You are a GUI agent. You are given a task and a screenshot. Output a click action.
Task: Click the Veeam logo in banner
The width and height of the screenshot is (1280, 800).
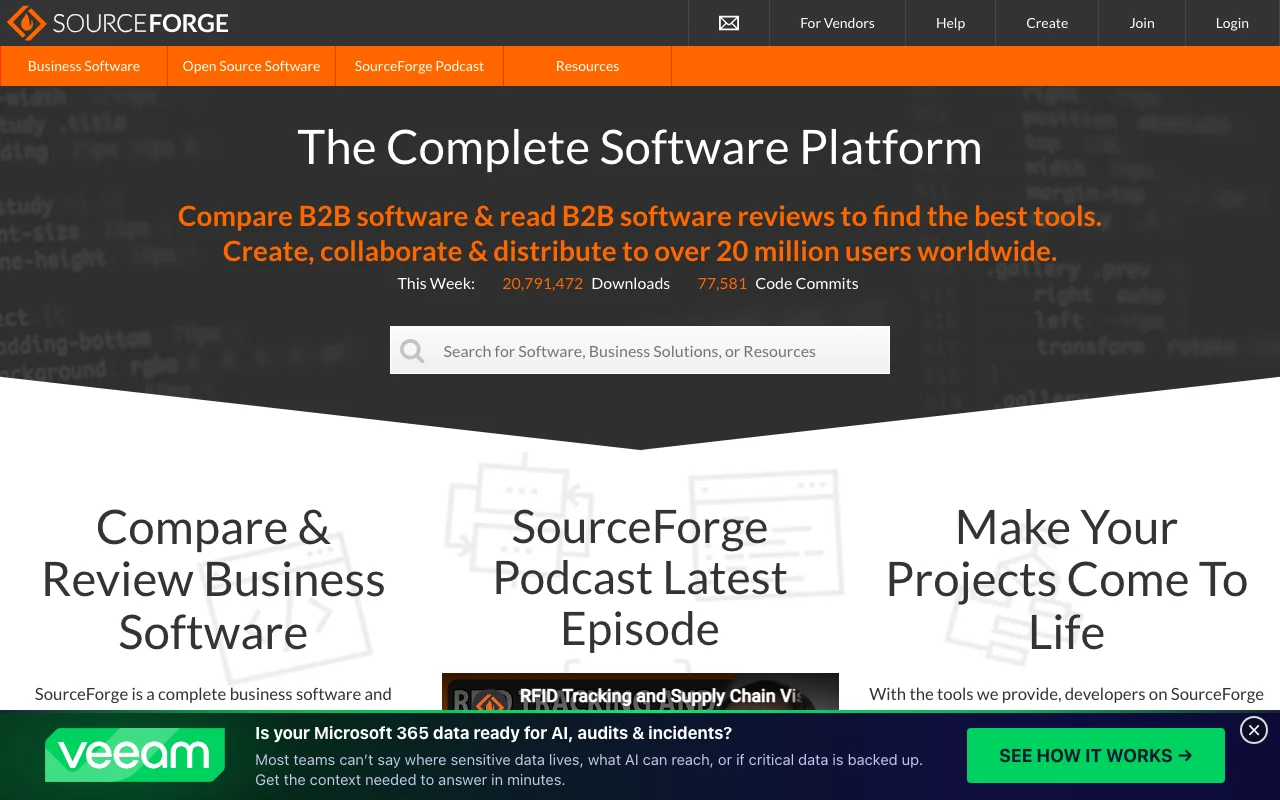[135, 755]
